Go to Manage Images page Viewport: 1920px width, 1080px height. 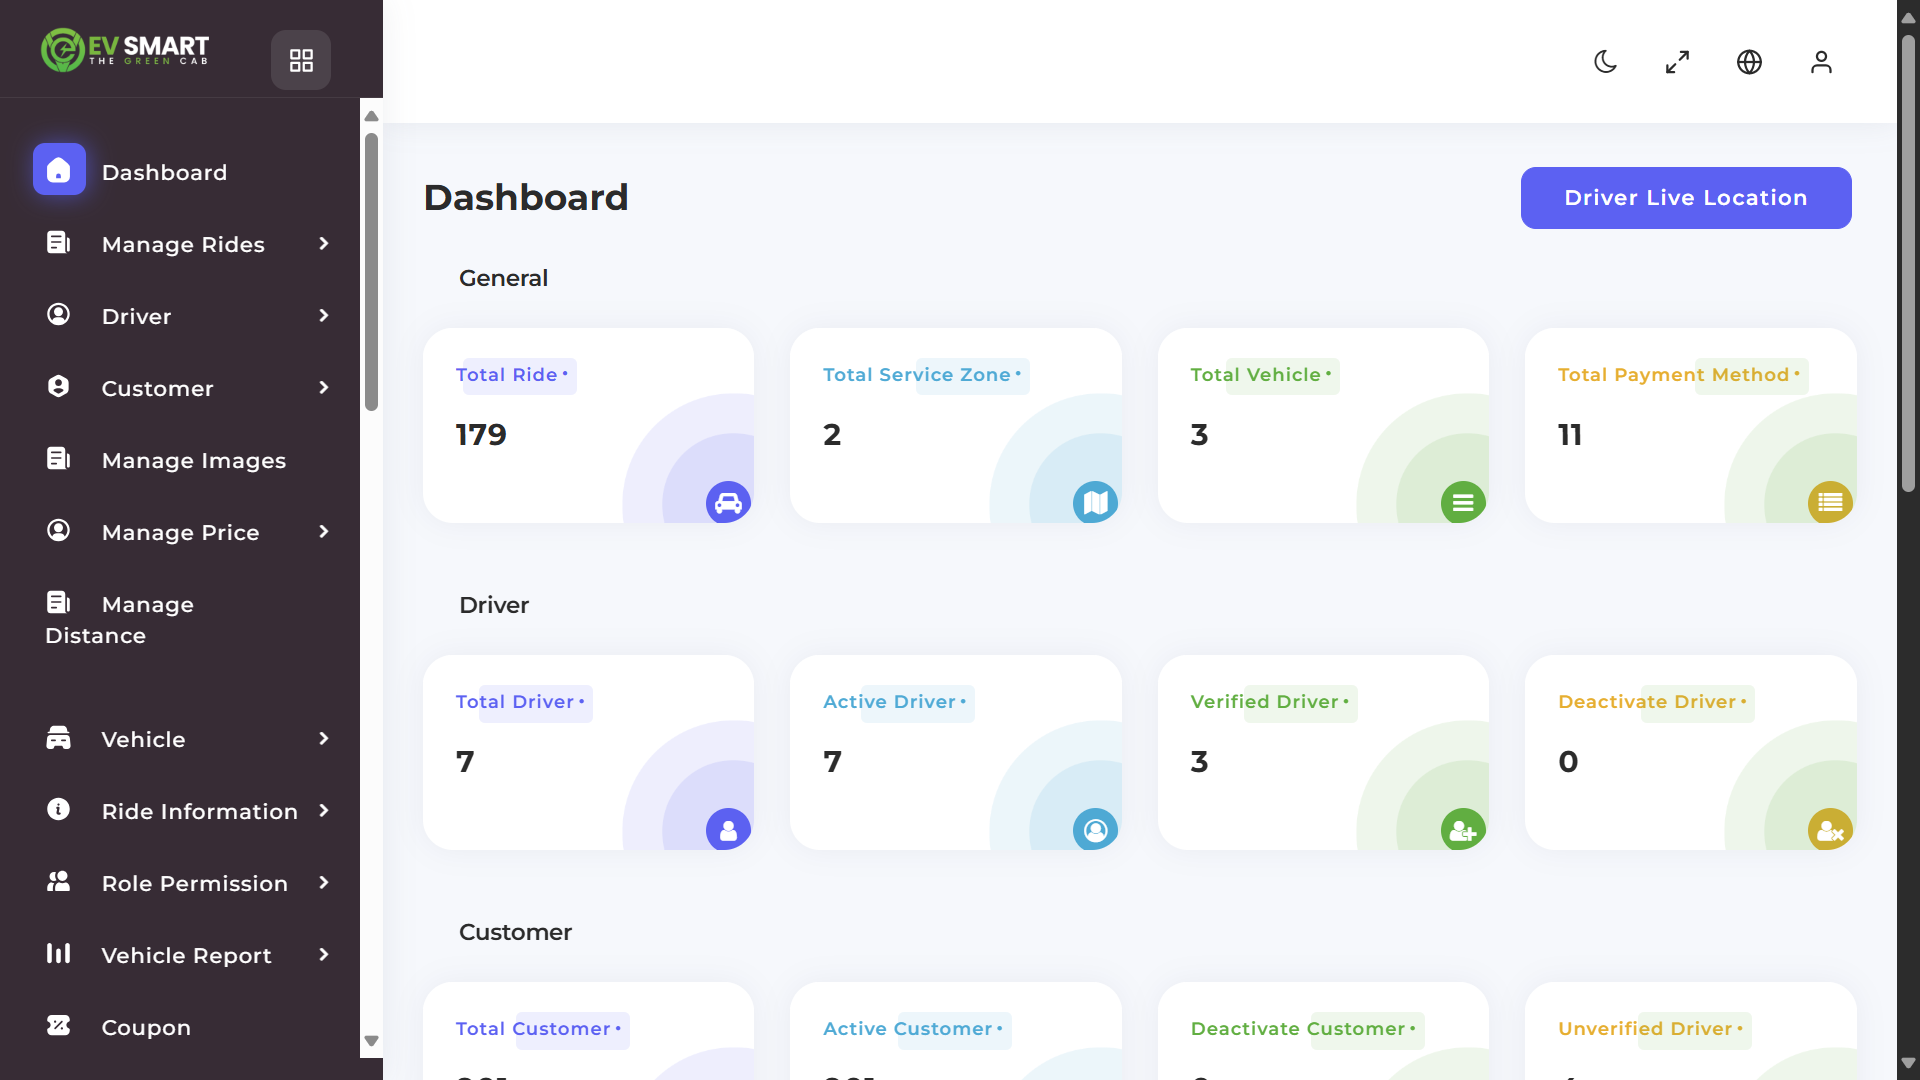point(193,460)
